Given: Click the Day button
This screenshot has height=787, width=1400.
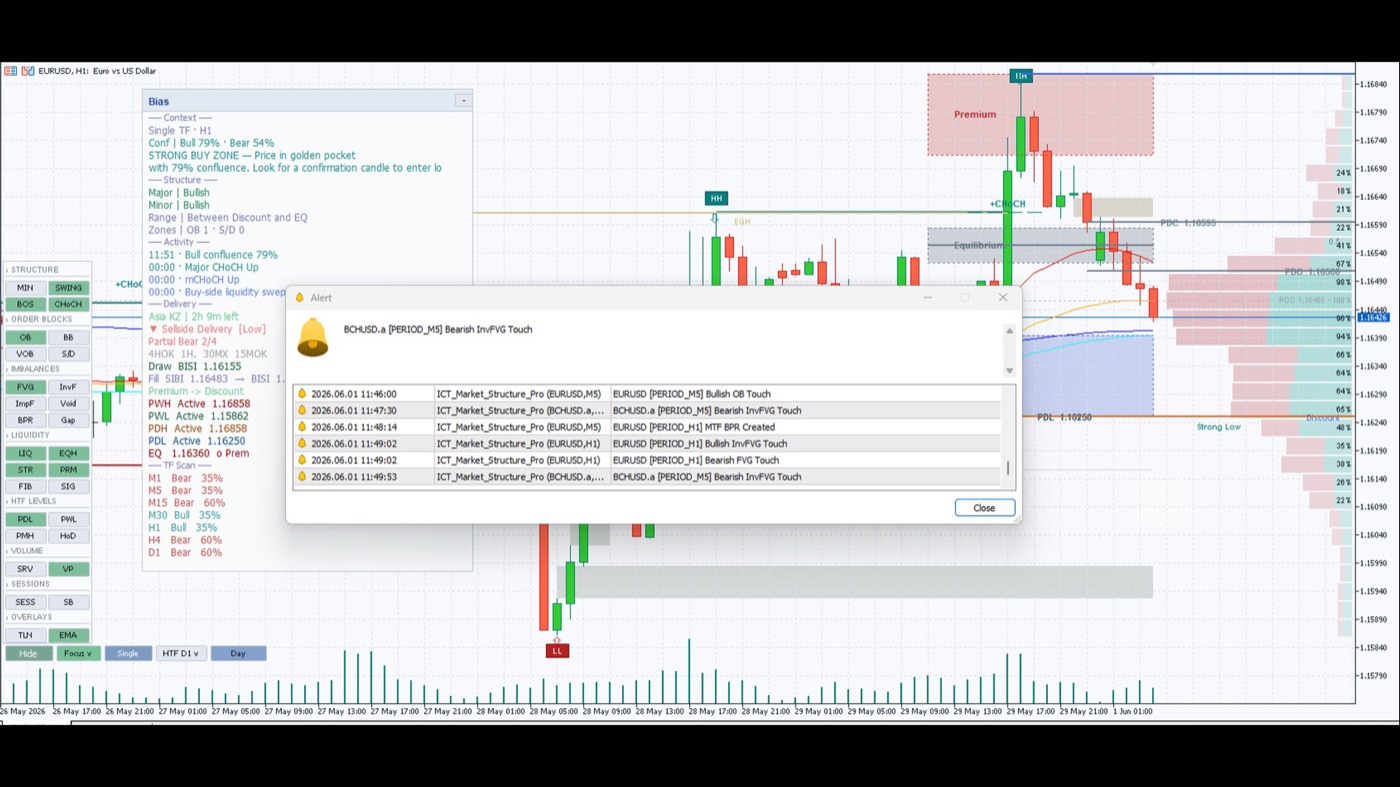Looking at the screenshot, I should tap(238, 654).
